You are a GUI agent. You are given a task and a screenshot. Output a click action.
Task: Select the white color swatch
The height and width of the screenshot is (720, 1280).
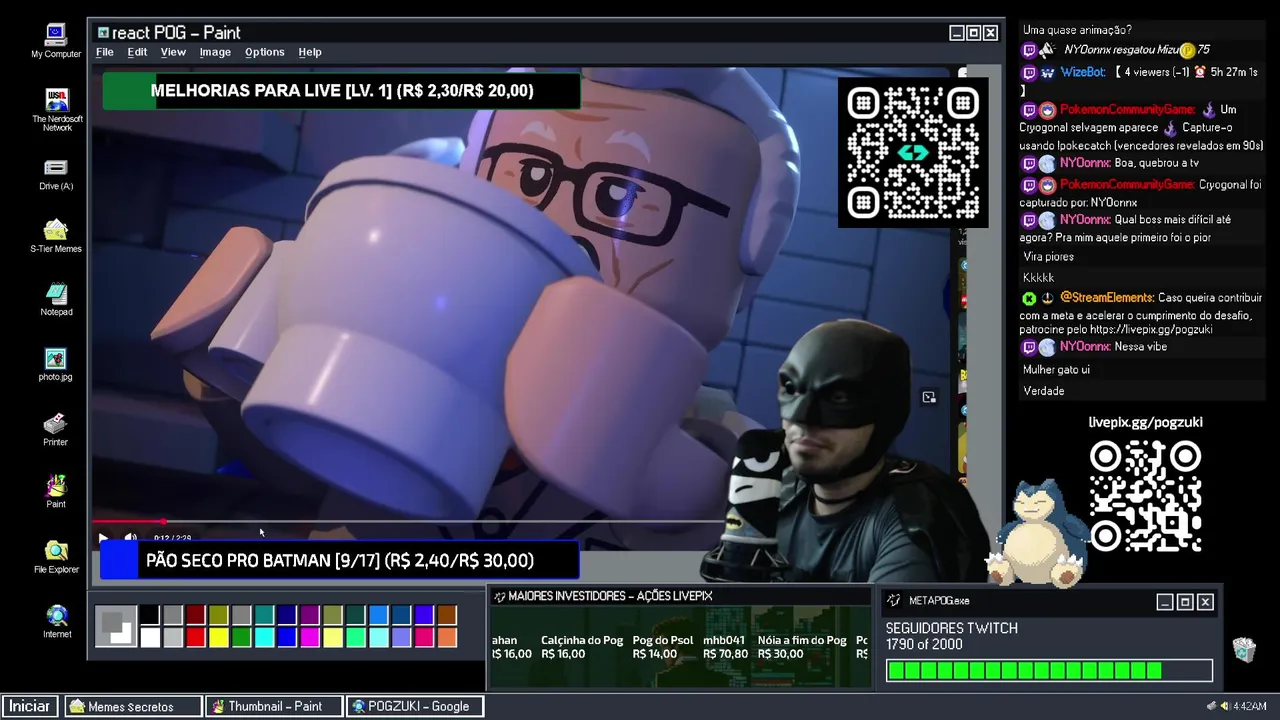pyautogui.click(x=150, y=637)
